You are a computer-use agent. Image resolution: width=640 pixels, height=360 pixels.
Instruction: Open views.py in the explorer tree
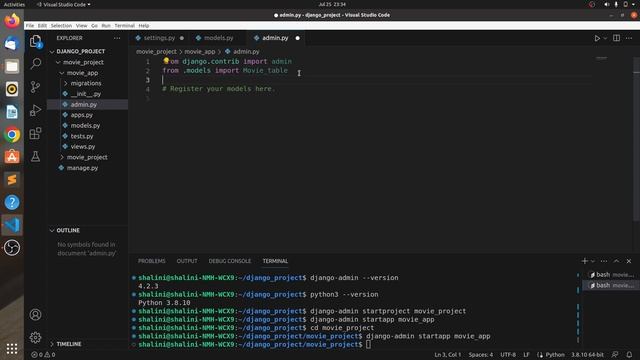tap(83, 147)
